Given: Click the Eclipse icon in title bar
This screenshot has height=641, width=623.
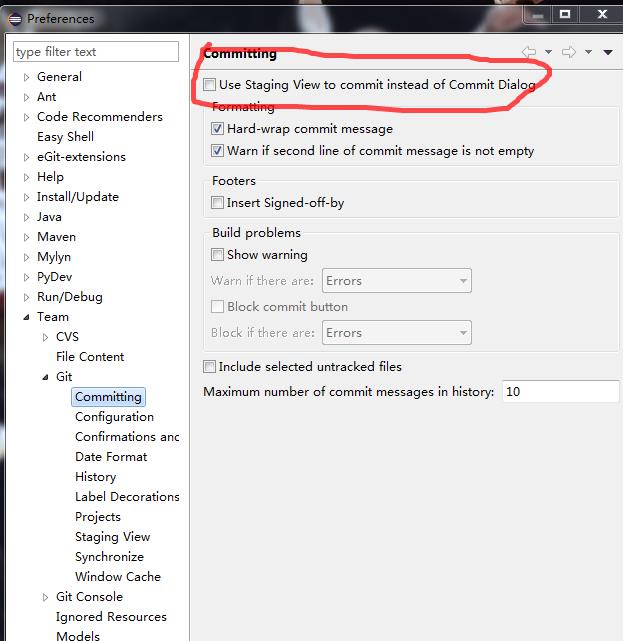Looking at the screenshot, I should point(15,19).
